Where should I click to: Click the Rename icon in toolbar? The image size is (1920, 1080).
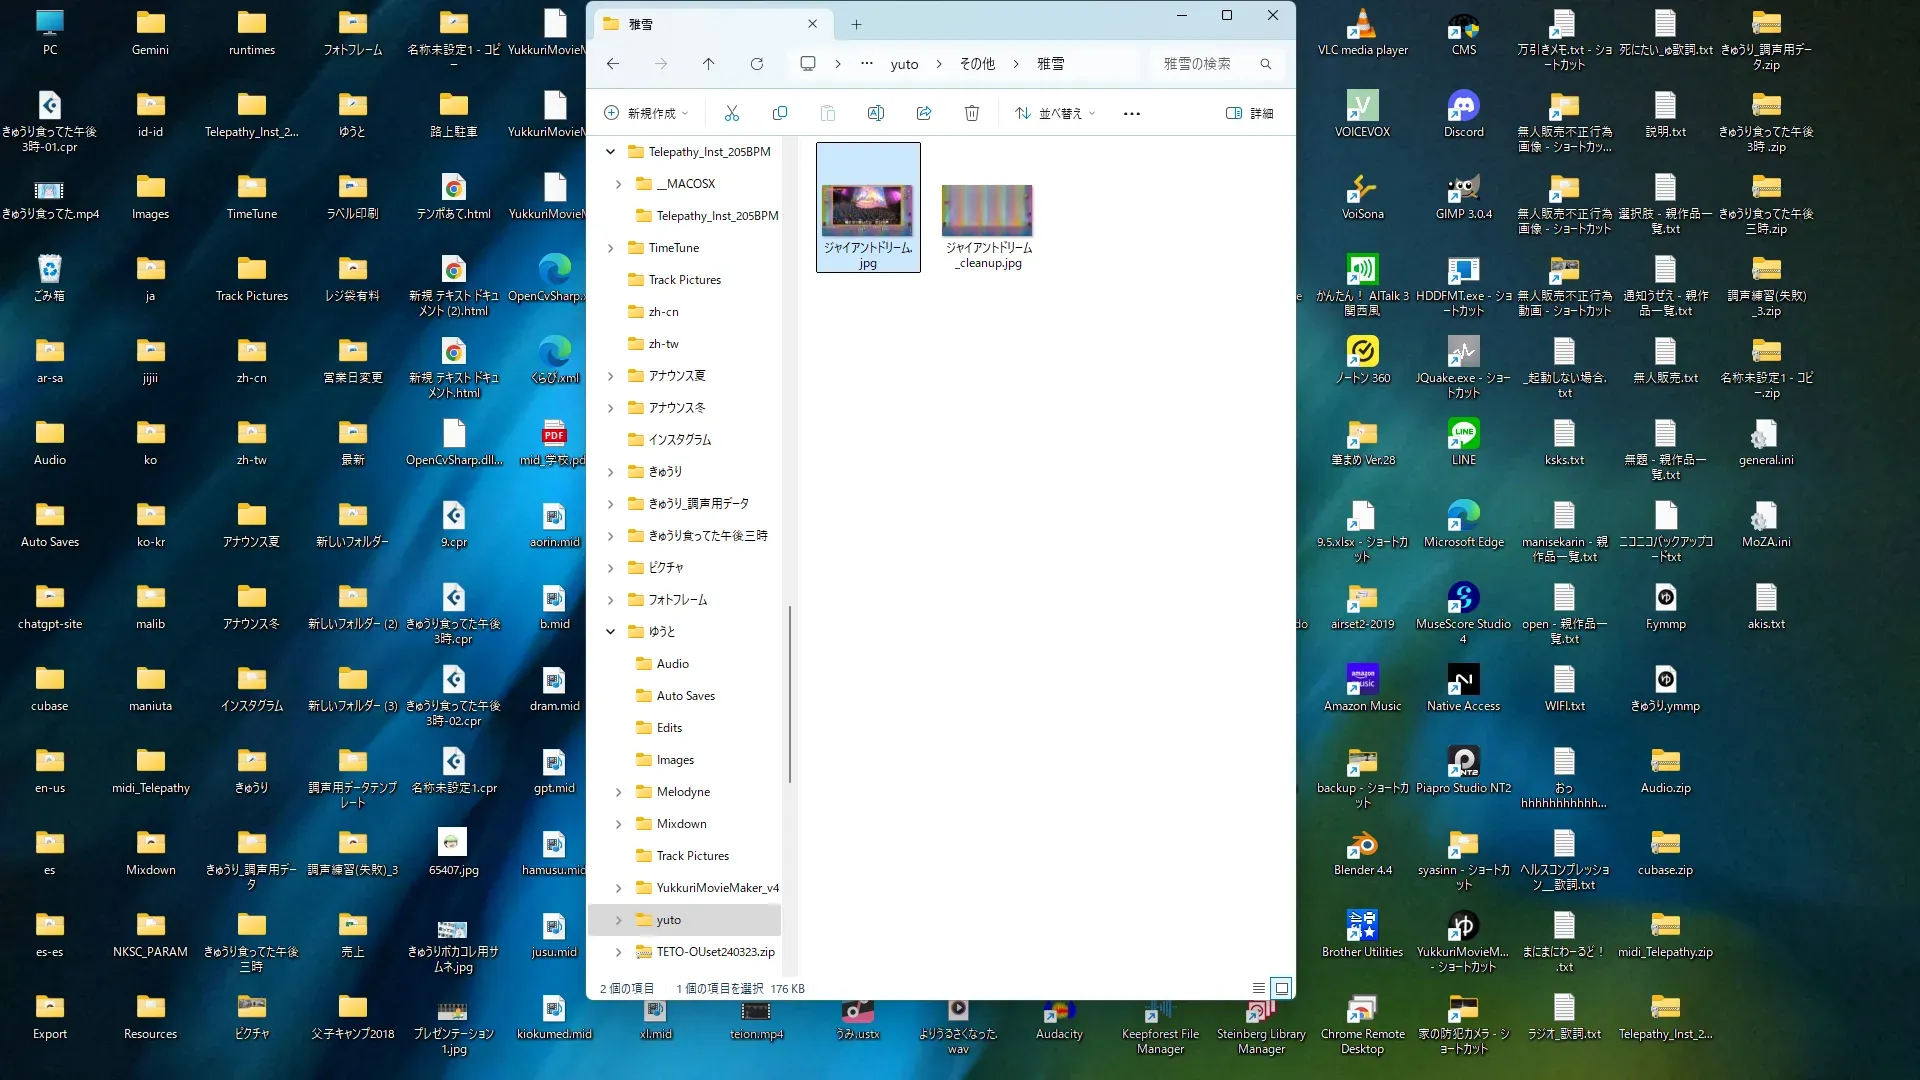click(876, 114)
